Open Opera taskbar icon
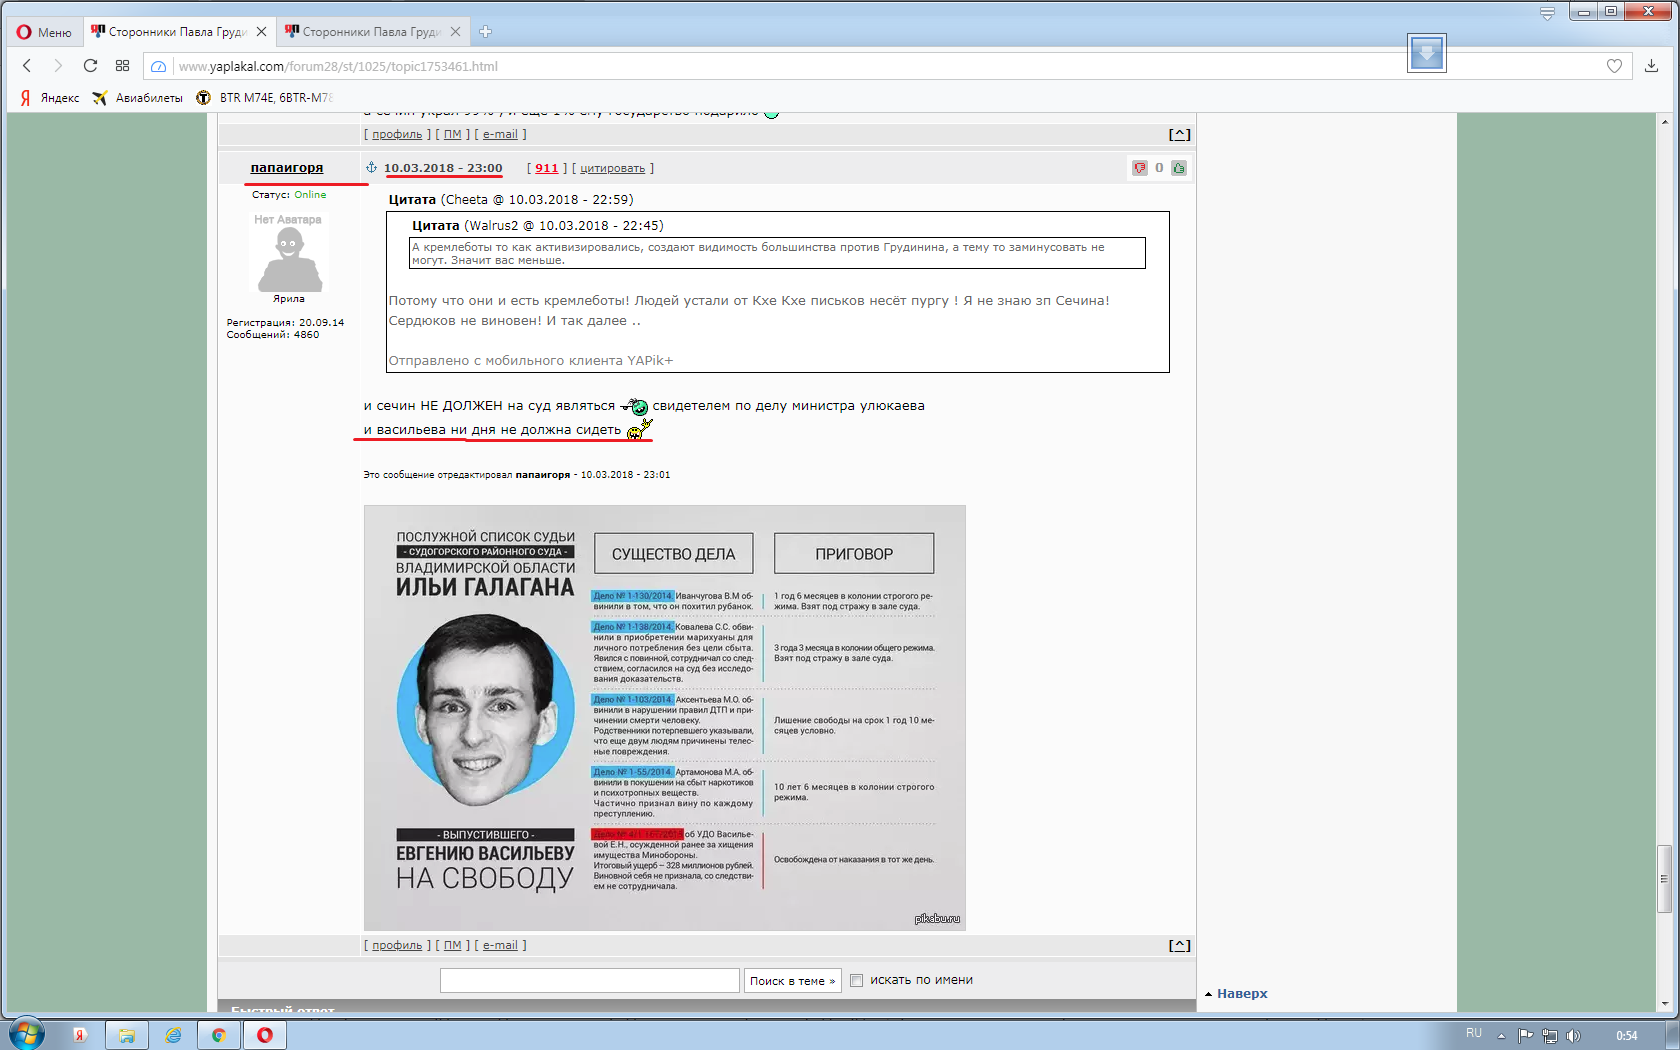The height and width of the screenshot is (1050, 1680). point(265,1035)
